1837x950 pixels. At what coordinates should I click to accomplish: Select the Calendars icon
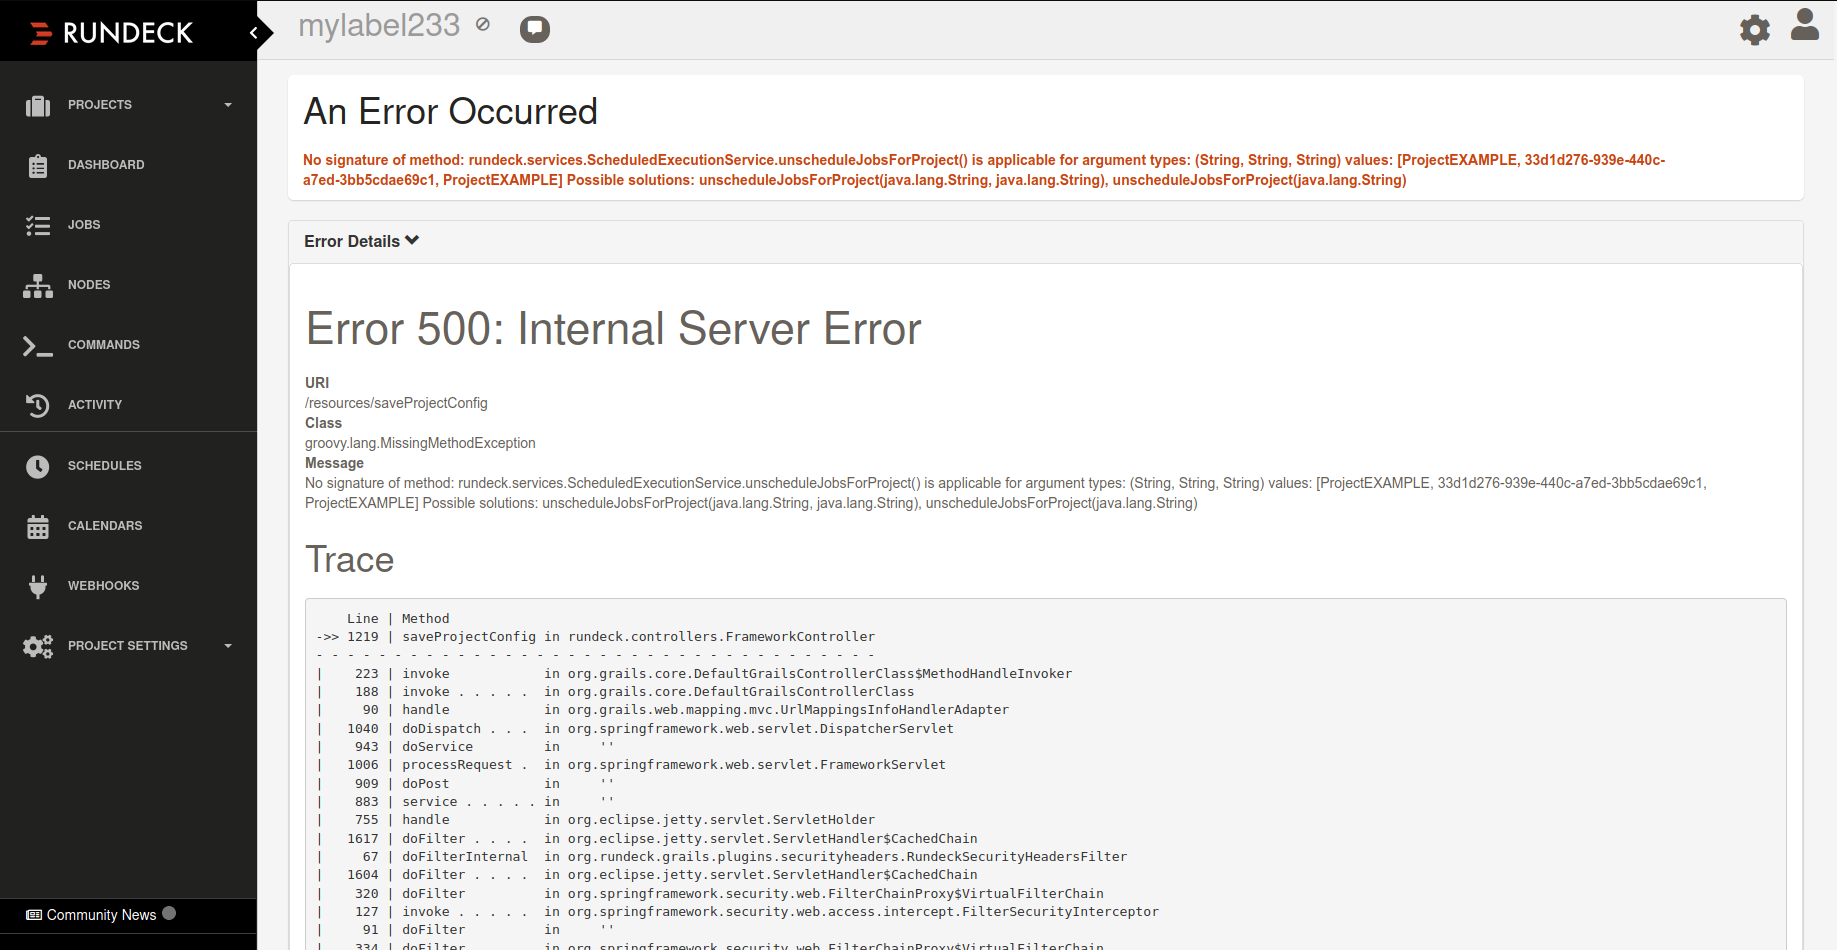click(38, 526)
